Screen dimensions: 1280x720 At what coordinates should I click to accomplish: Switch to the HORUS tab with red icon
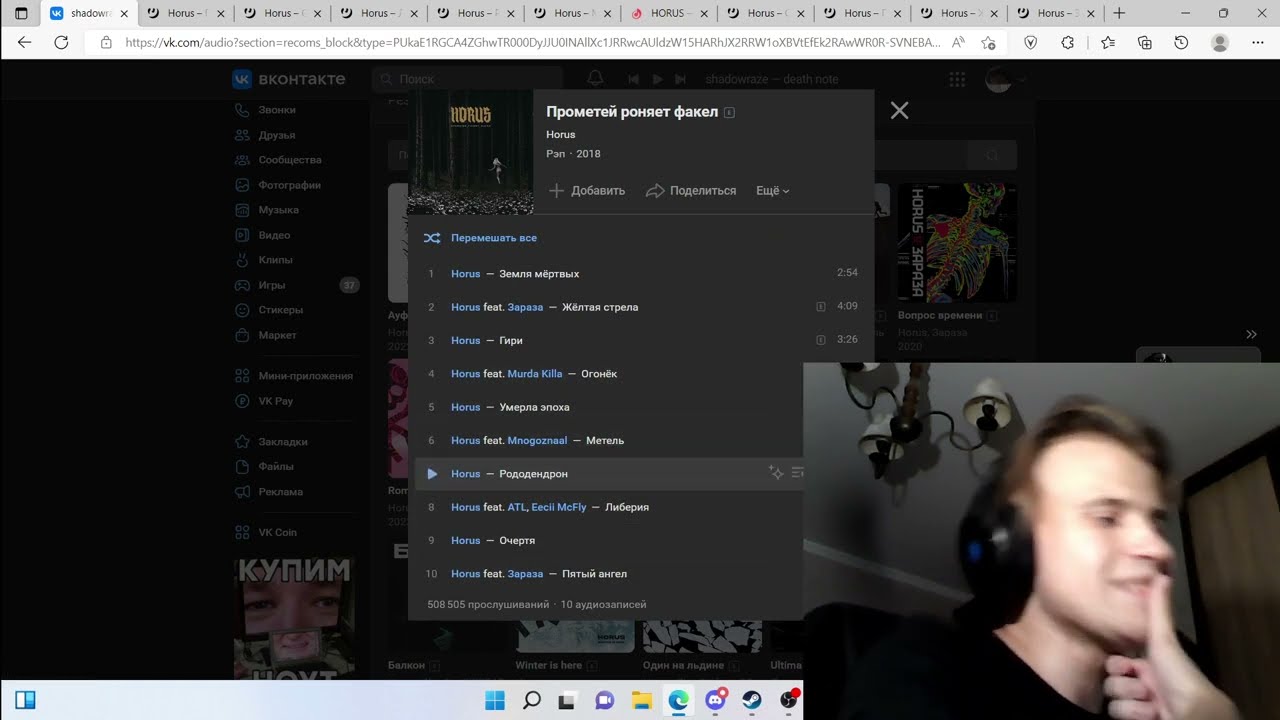coord(668,14)
